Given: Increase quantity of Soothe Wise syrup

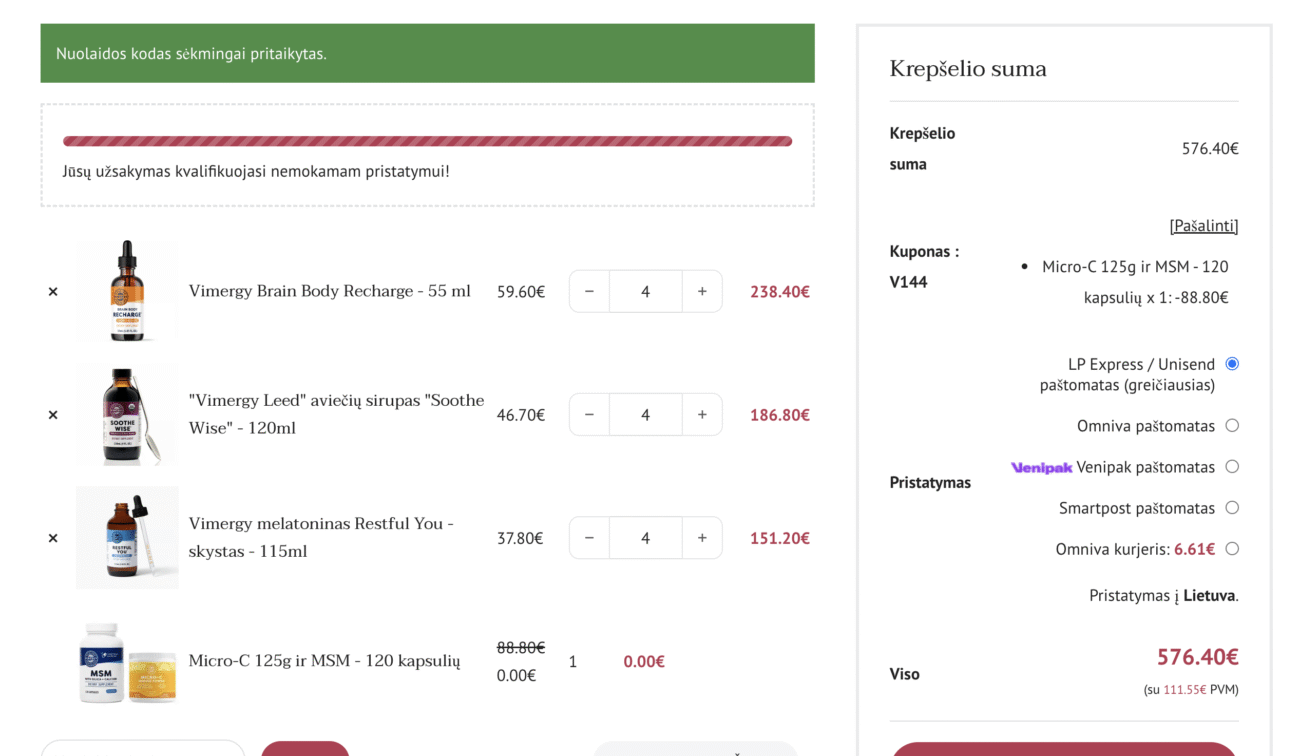Looking at the screenshot, I should pyautogui.click(x=702, y=414).
